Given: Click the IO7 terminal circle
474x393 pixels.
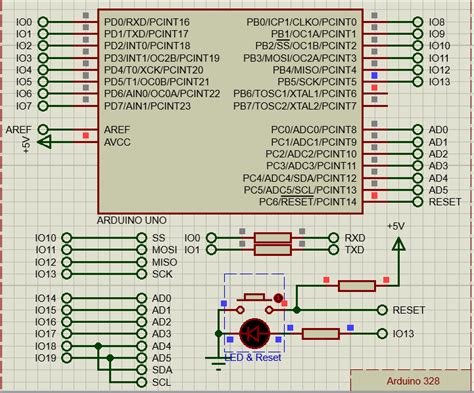Looking at the screenshot, I should pyautogui.click(x=43, y=106).
